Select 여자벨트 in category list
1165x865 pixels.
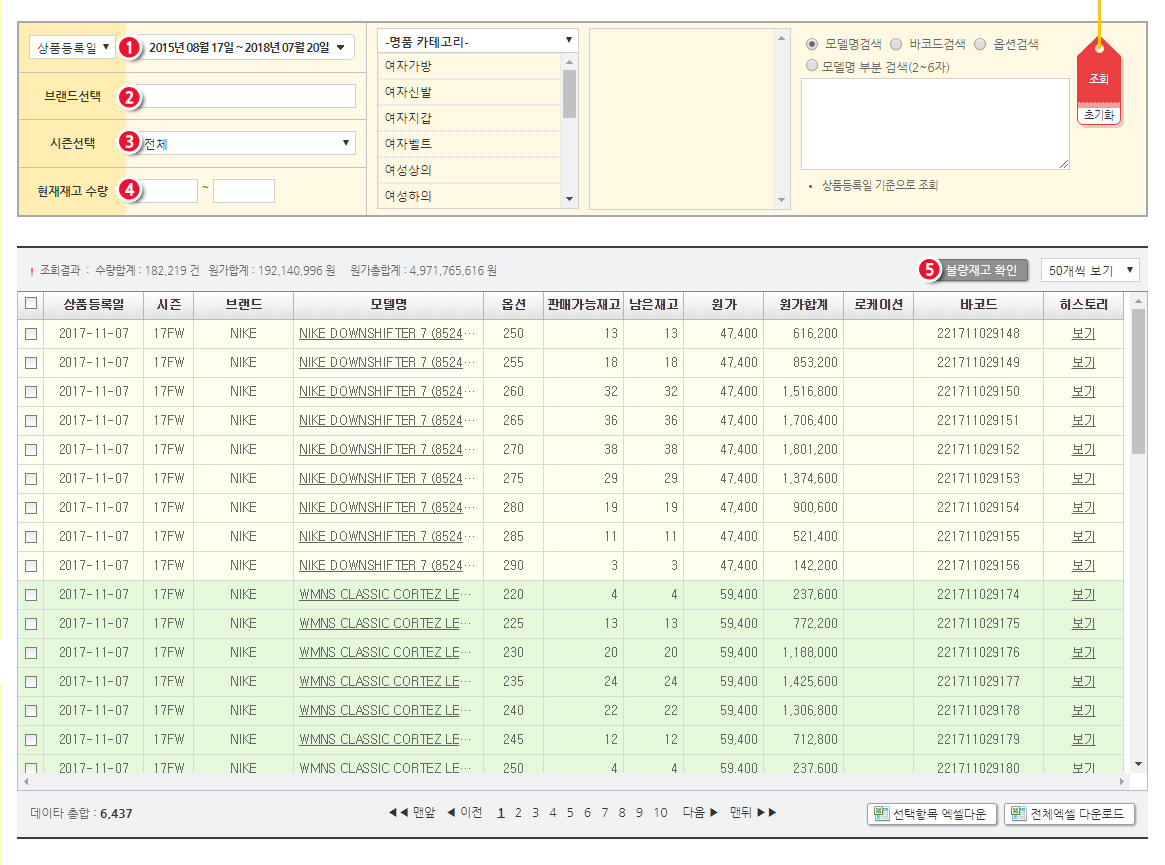click(x=470, y=144)
